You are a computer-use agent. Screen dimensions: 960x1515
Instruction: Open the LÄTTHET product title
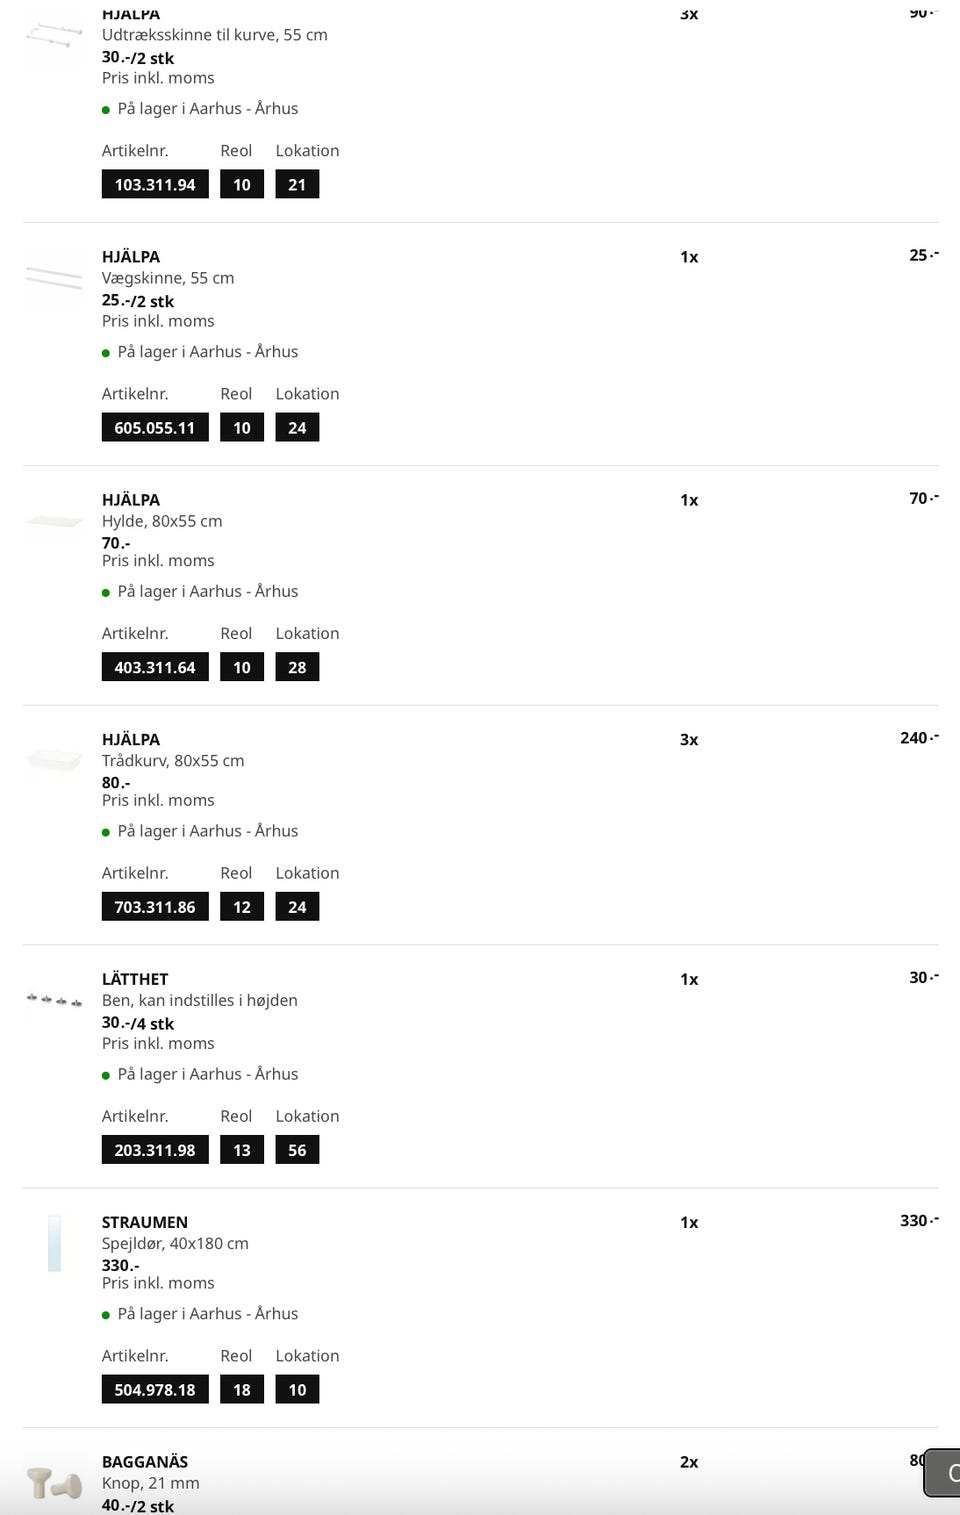pyautogui.click(x=135, y=979)
